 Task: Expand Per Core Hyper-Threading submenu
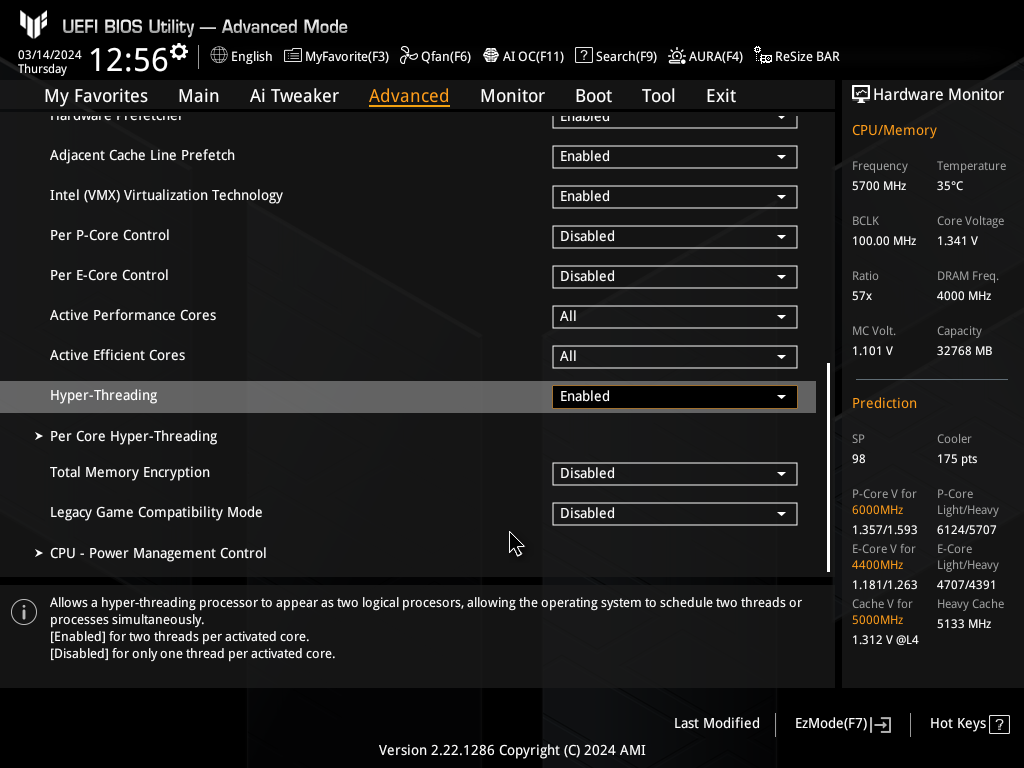click(x=133, y=437)
